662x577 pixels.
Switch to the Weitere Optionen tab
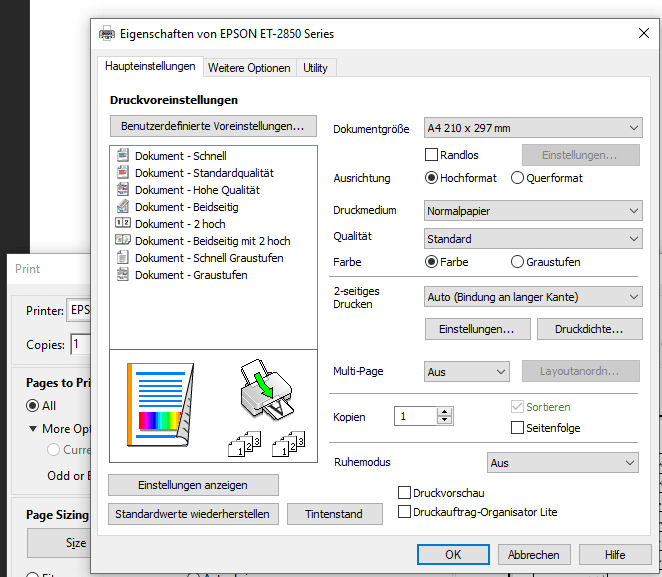tap(249, 68)
